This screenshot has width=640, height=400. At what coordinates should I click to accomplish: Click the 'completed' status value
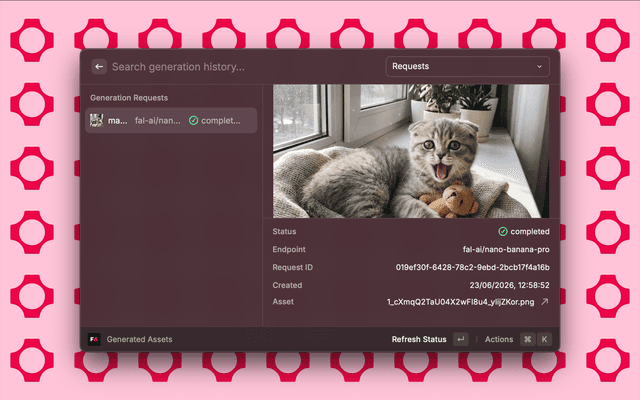coord(530,231)
